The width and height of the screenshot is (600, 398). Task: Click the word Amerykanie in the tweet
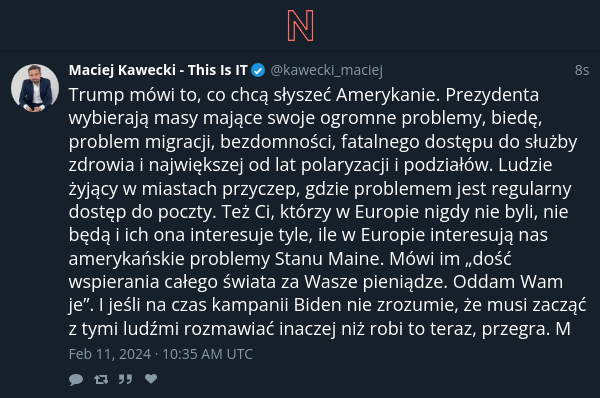tap(388, 95)
